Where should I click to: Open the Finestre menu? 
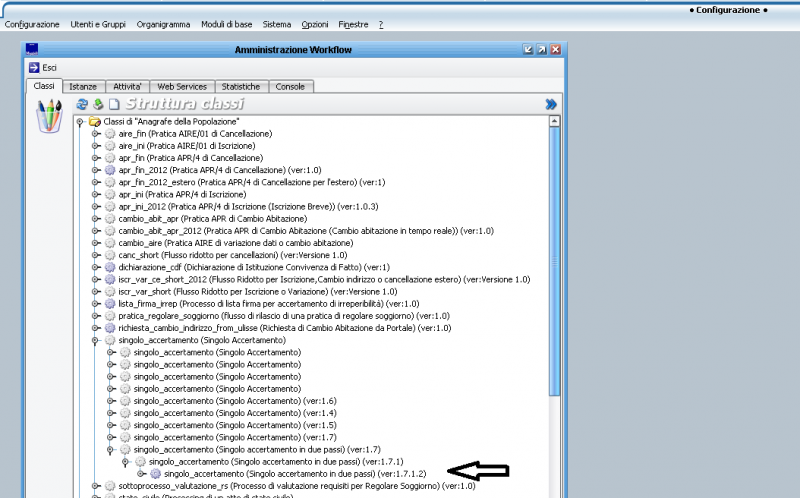click(x=353, y=24)
